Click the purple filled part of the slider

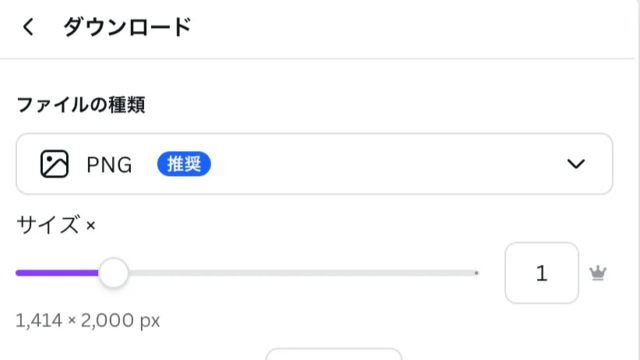tap(57, 273)
